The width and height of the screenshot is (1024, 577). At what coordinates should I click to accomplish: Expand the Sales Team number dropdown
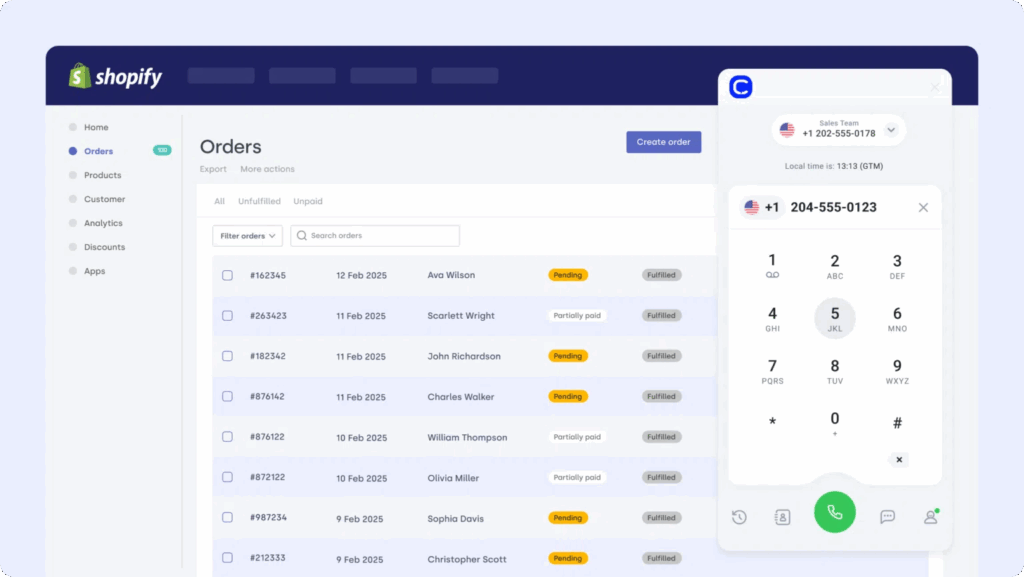(x=891, y=130)
